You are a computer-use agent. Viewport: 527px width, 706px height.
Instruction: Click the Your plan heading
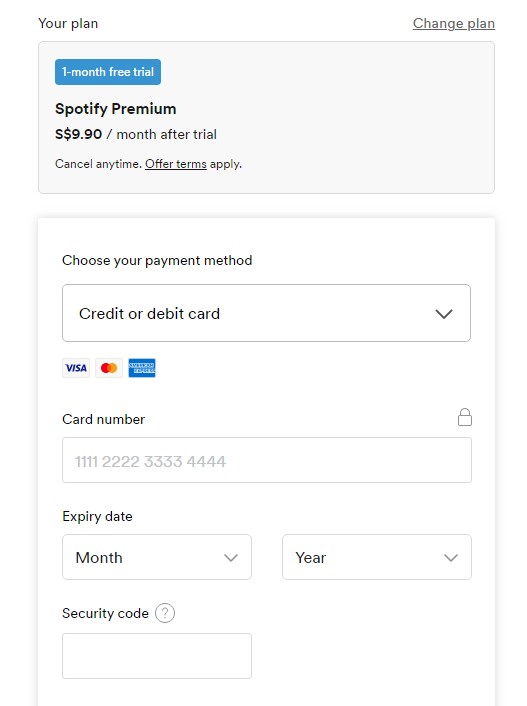(68, 23)
